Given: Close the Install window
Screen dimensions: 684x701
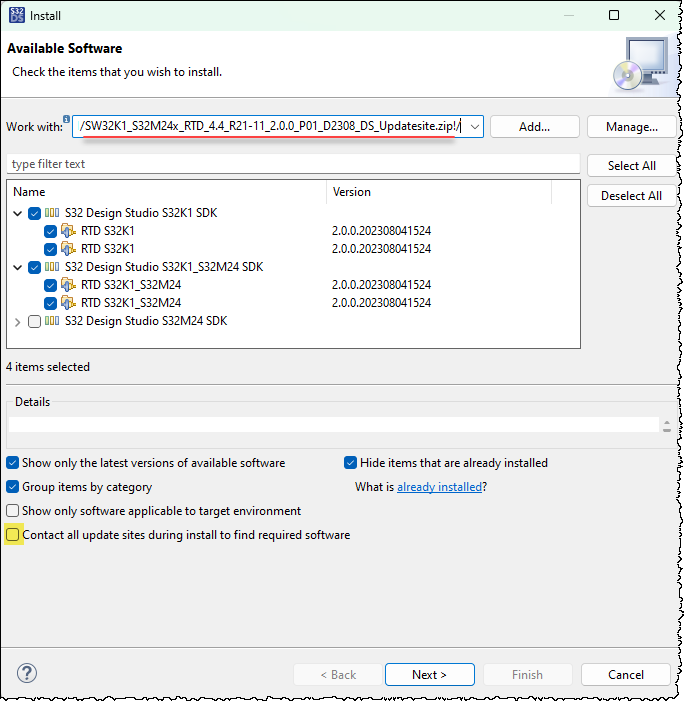Looking at the screenshot, I should 660,15.
